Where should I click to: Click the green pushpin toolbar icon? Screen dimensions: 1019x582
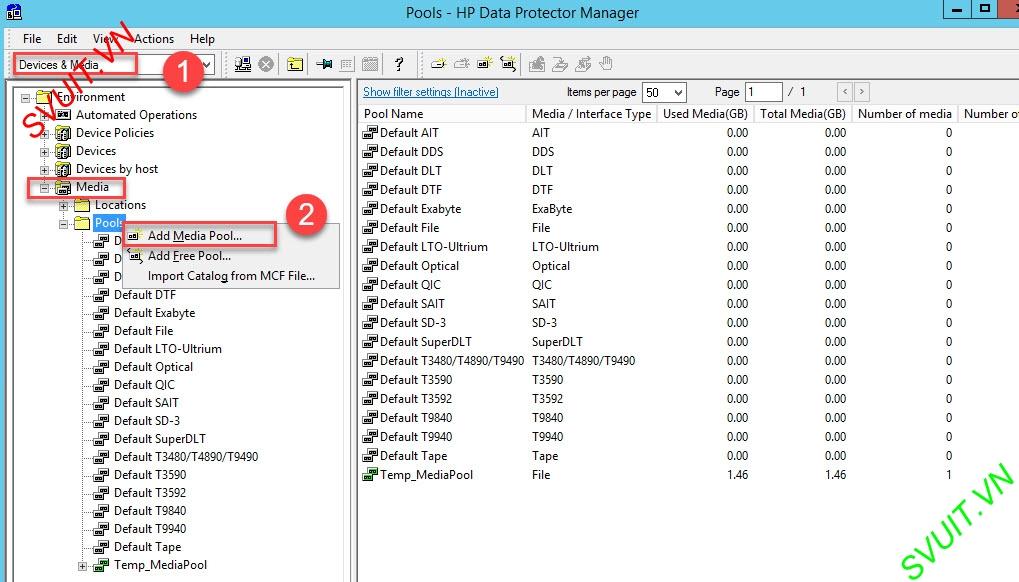(324, 64)
